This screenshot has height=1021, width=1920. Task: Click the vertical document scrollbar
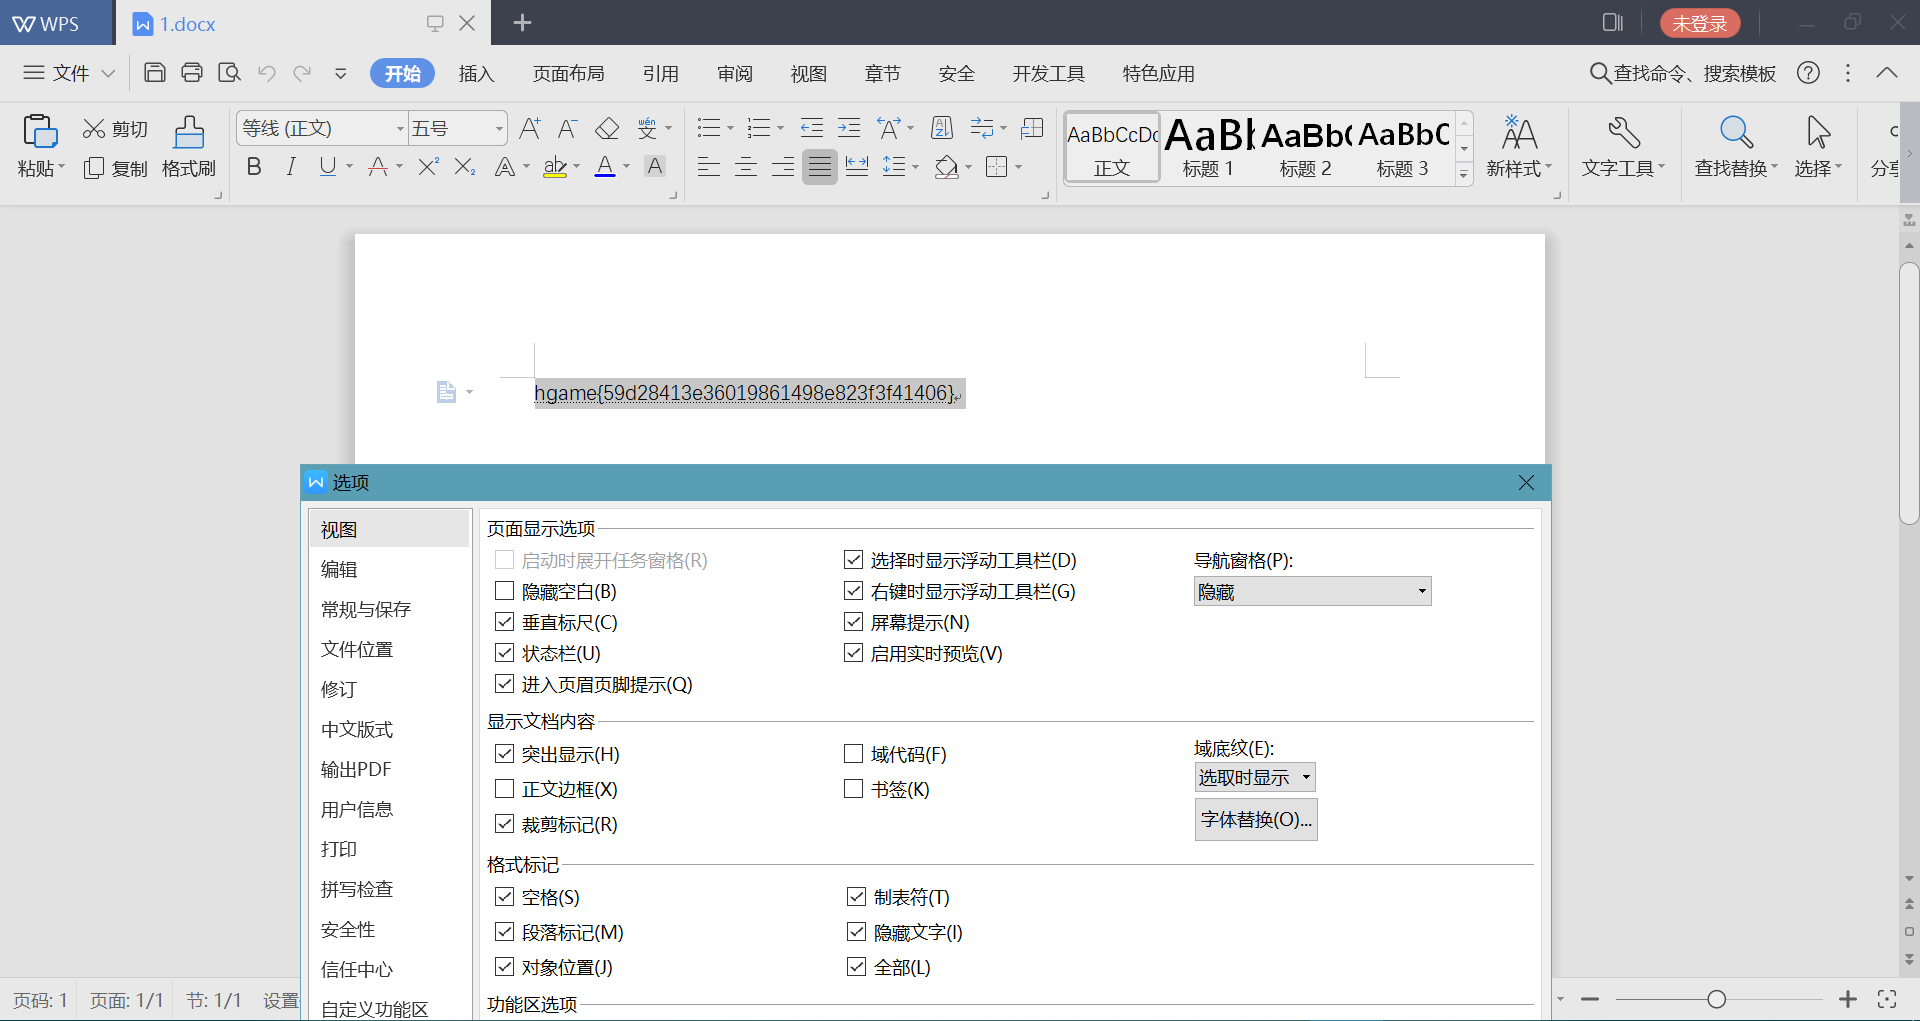(x=1909, y=392)
